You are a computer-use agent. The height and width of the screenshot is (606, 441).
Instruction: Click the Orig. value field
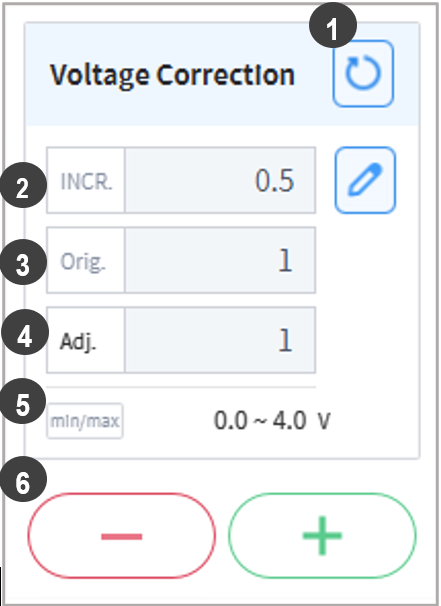(220, 260)
